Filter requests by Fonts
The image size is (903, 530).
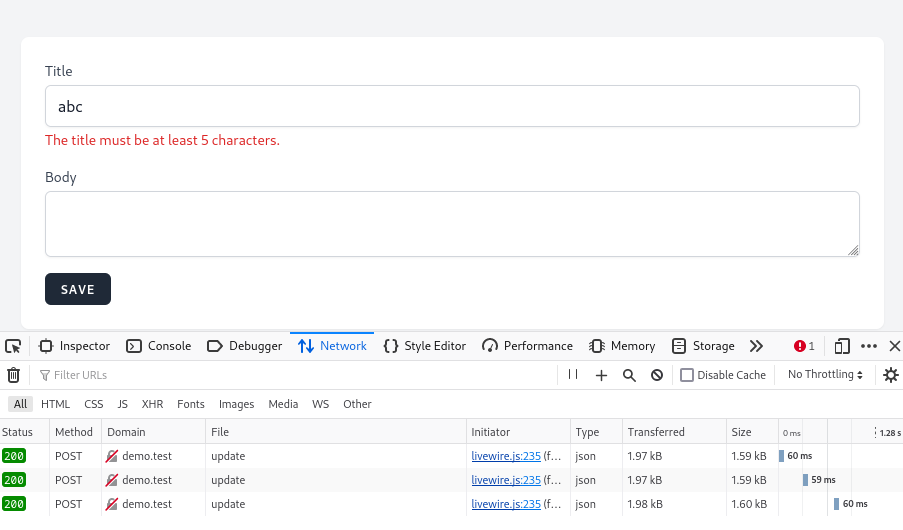[x=191, y=404]
